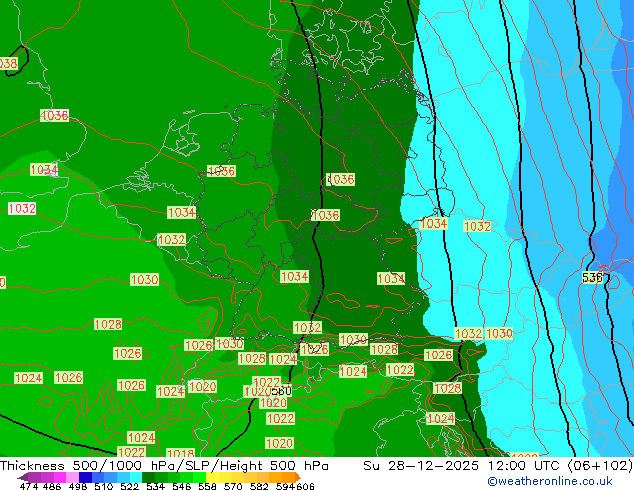634x490 pixels.
Task: Click the white-backed '1032' pressure label
Action: click(x=22, y=209)
